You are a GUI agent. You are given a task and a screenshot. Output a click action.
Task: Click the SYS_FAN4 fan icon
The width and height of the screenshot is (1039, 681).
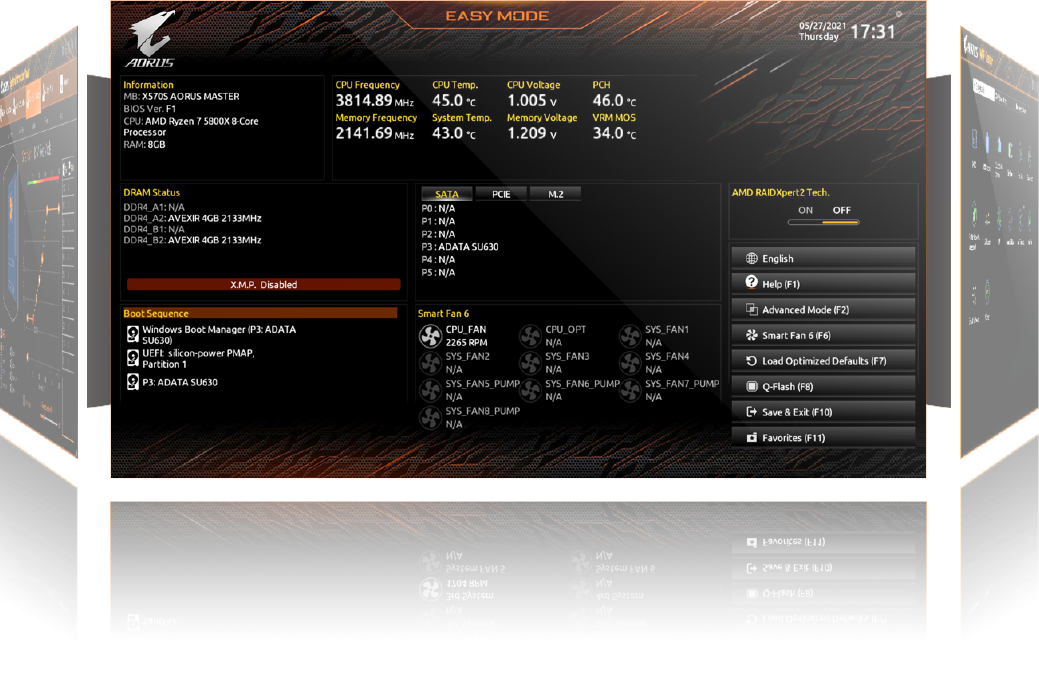630,363
